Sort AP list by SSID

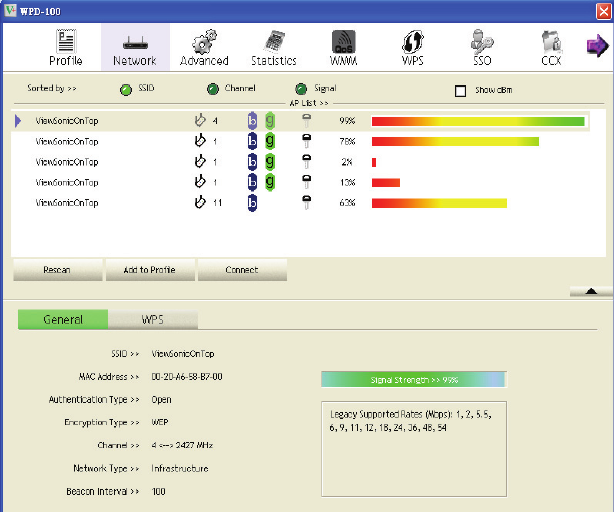[126, 90]
